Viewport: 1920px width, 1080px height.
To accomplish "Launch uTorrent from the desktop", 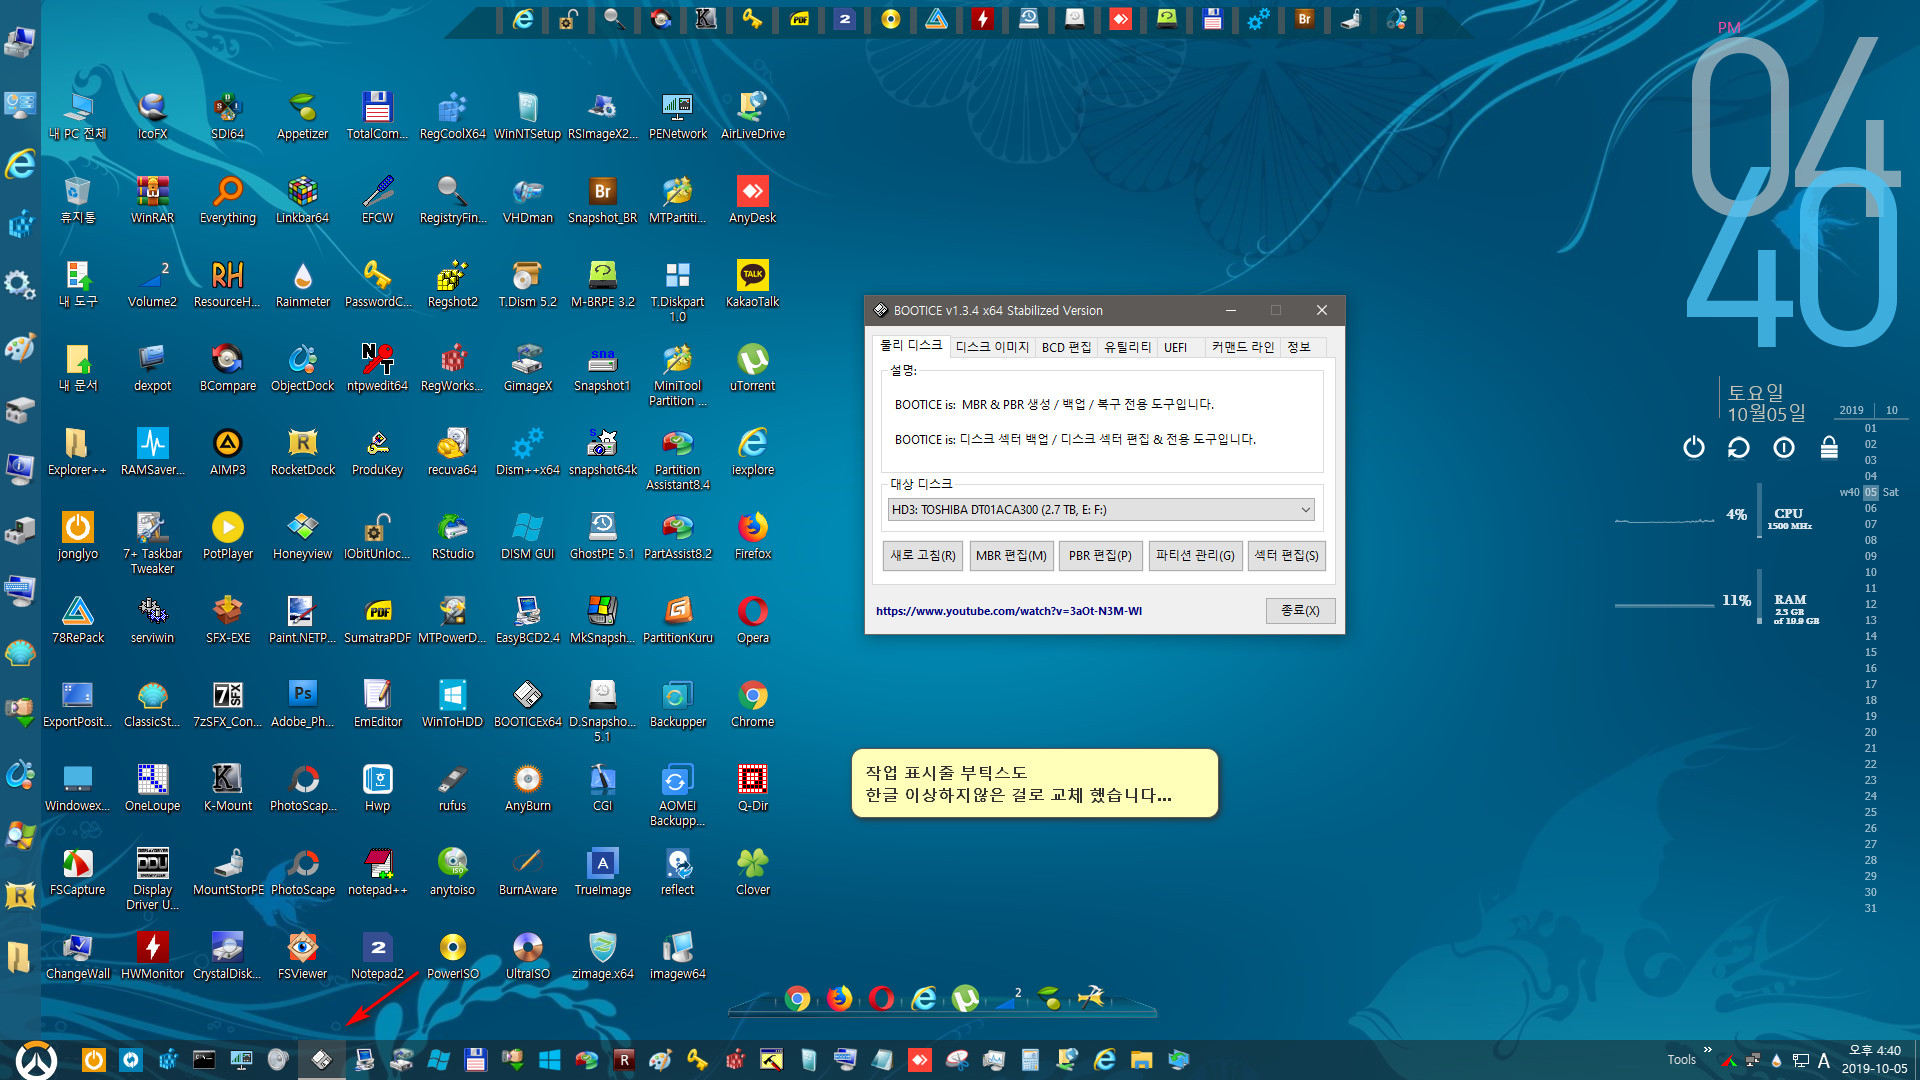I will tap(752, 367).
